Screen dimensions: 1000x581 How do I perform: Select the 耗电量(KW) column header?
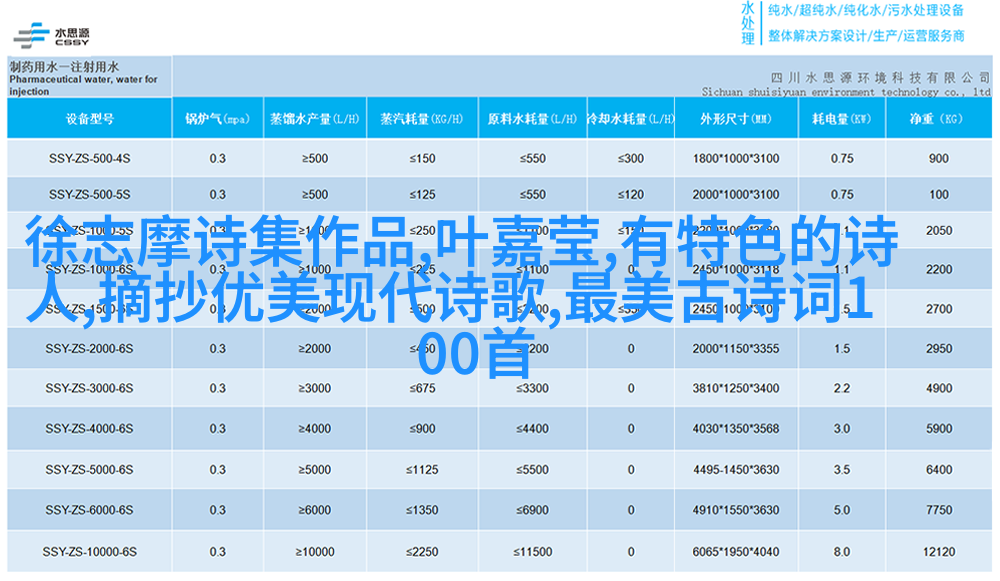pos(842,119)
